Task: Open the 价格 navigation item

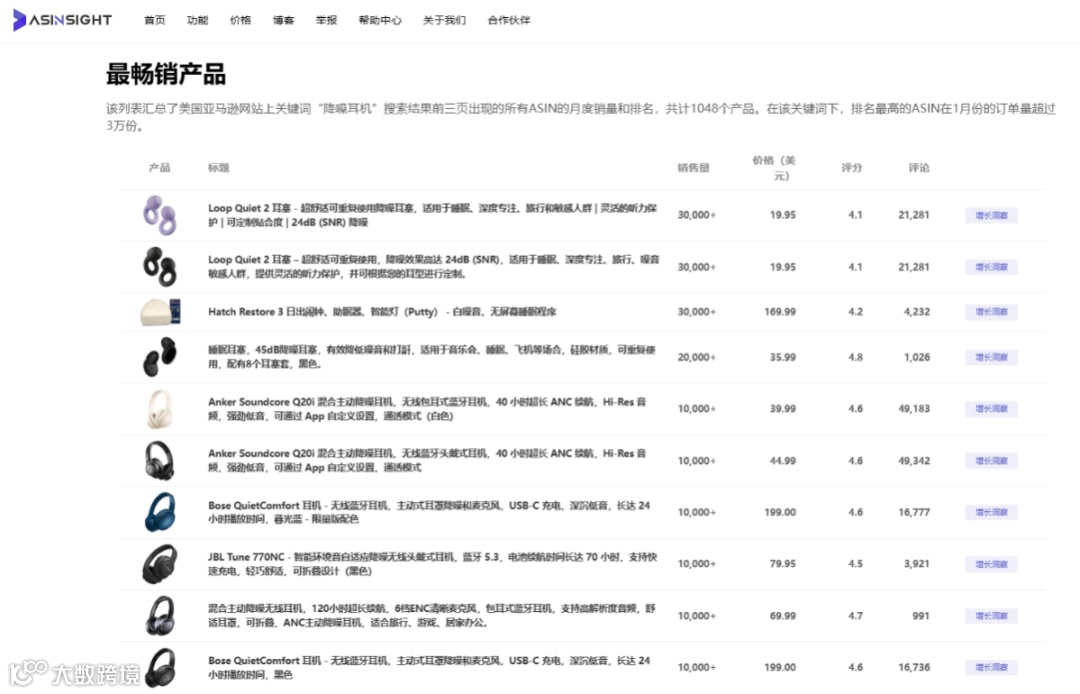Action: click(240, 20)
